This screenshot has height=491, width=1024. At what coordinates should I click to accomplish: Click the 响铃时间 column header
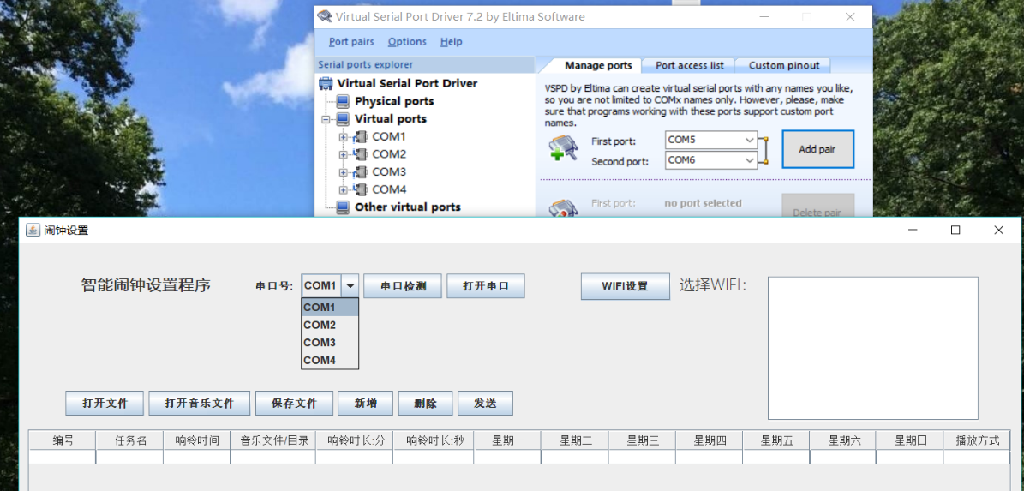click(197, 441)
